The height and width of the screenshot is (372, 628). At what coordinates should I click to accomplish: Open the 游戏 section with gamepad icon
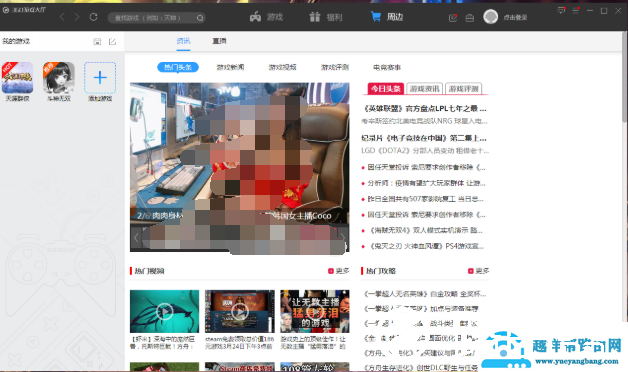click(266, 17)
